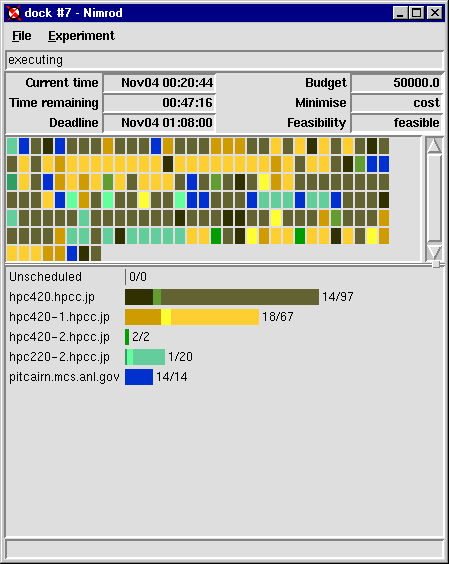Click the pane divider handle below job grid
Screen dimensions: 449x564
coord(436,264)
